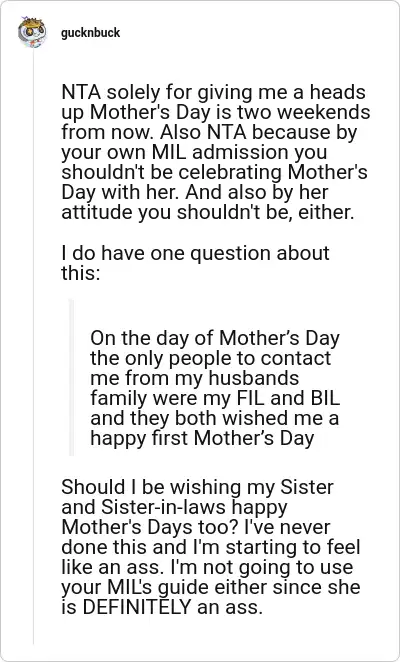Click the text 'me from my husbands' in the quote

[194, 378]
